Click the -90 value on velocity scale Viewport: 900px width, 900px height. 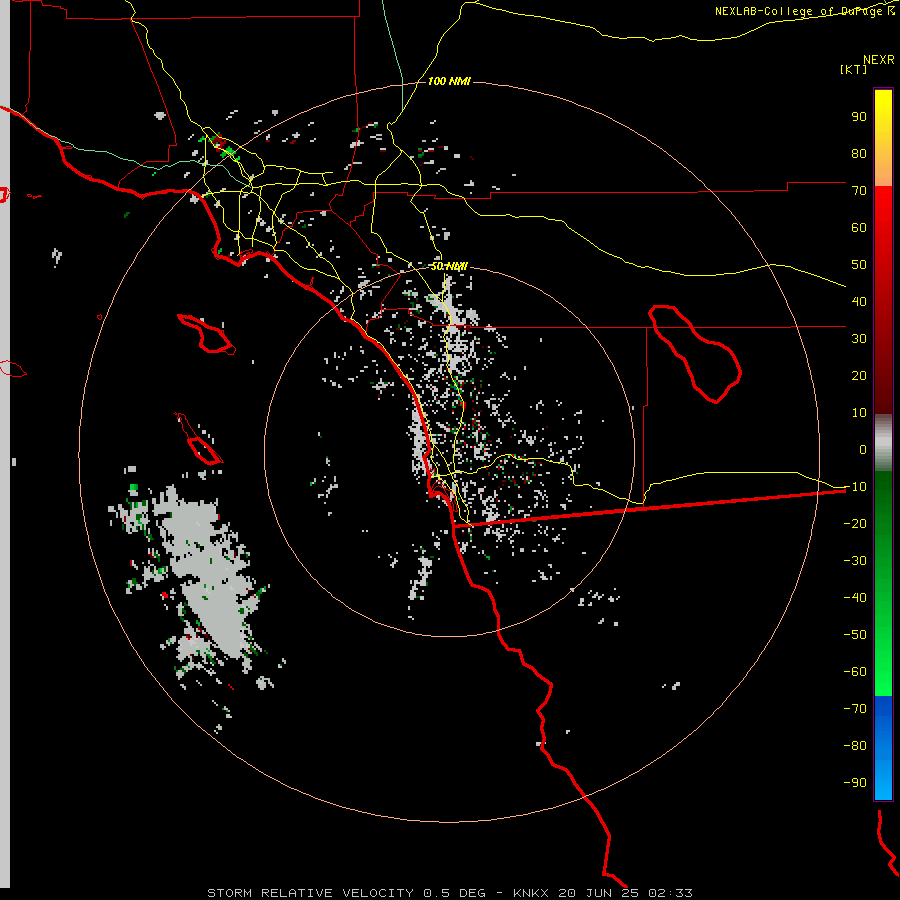(855, 783)
